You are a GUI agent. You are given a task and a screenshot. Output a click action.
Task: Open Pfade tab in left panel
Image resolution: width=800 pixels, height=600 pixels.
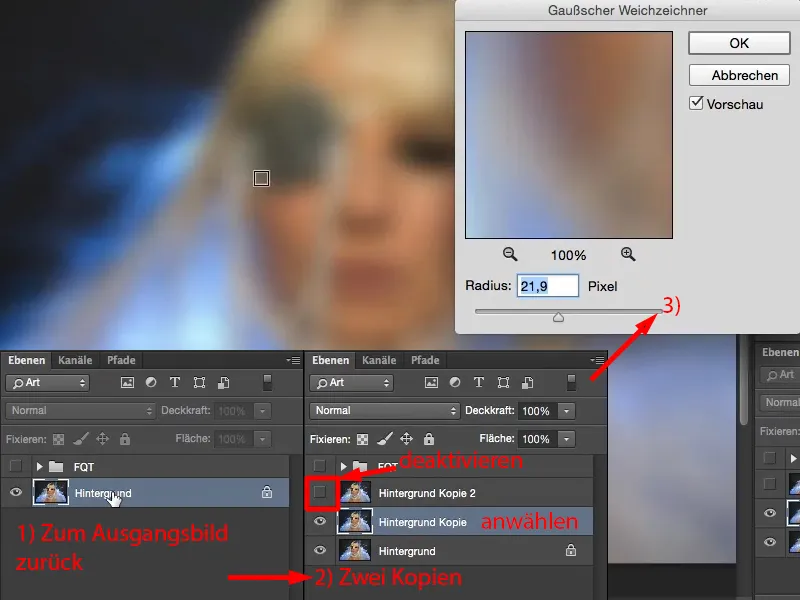click(121, 360)
